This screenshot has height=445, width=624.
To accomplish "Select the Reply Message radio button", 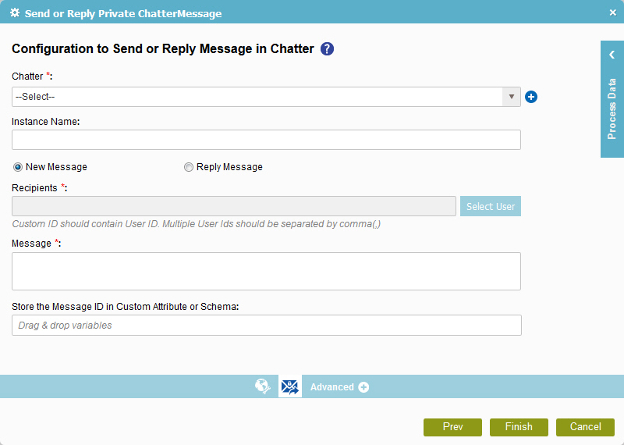I will (x=188, y=167).
